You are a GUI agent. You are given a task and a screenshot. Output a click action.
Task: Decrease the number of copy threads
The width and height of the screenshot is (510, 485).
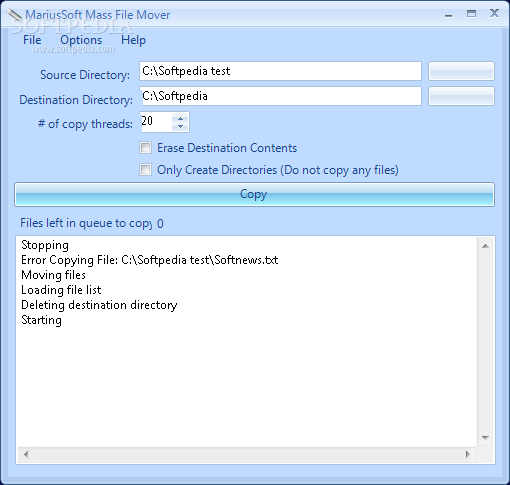click(x=180, y=126)
